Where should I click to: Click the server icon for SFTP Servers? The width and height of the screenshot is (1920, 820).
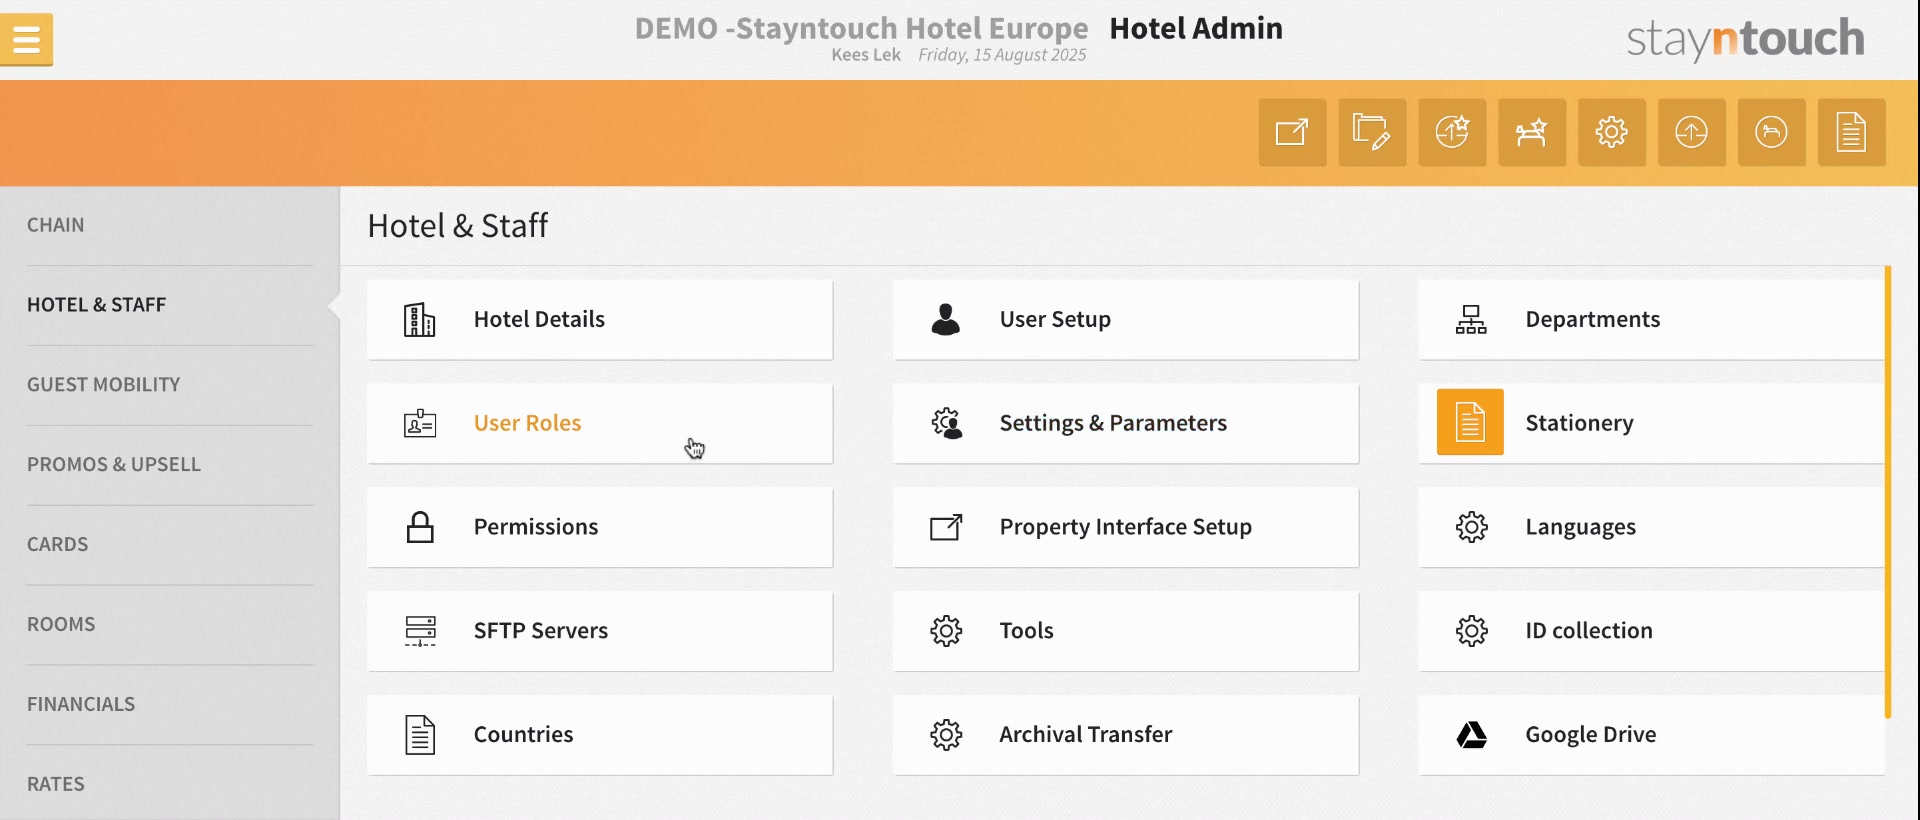[420, 631]
